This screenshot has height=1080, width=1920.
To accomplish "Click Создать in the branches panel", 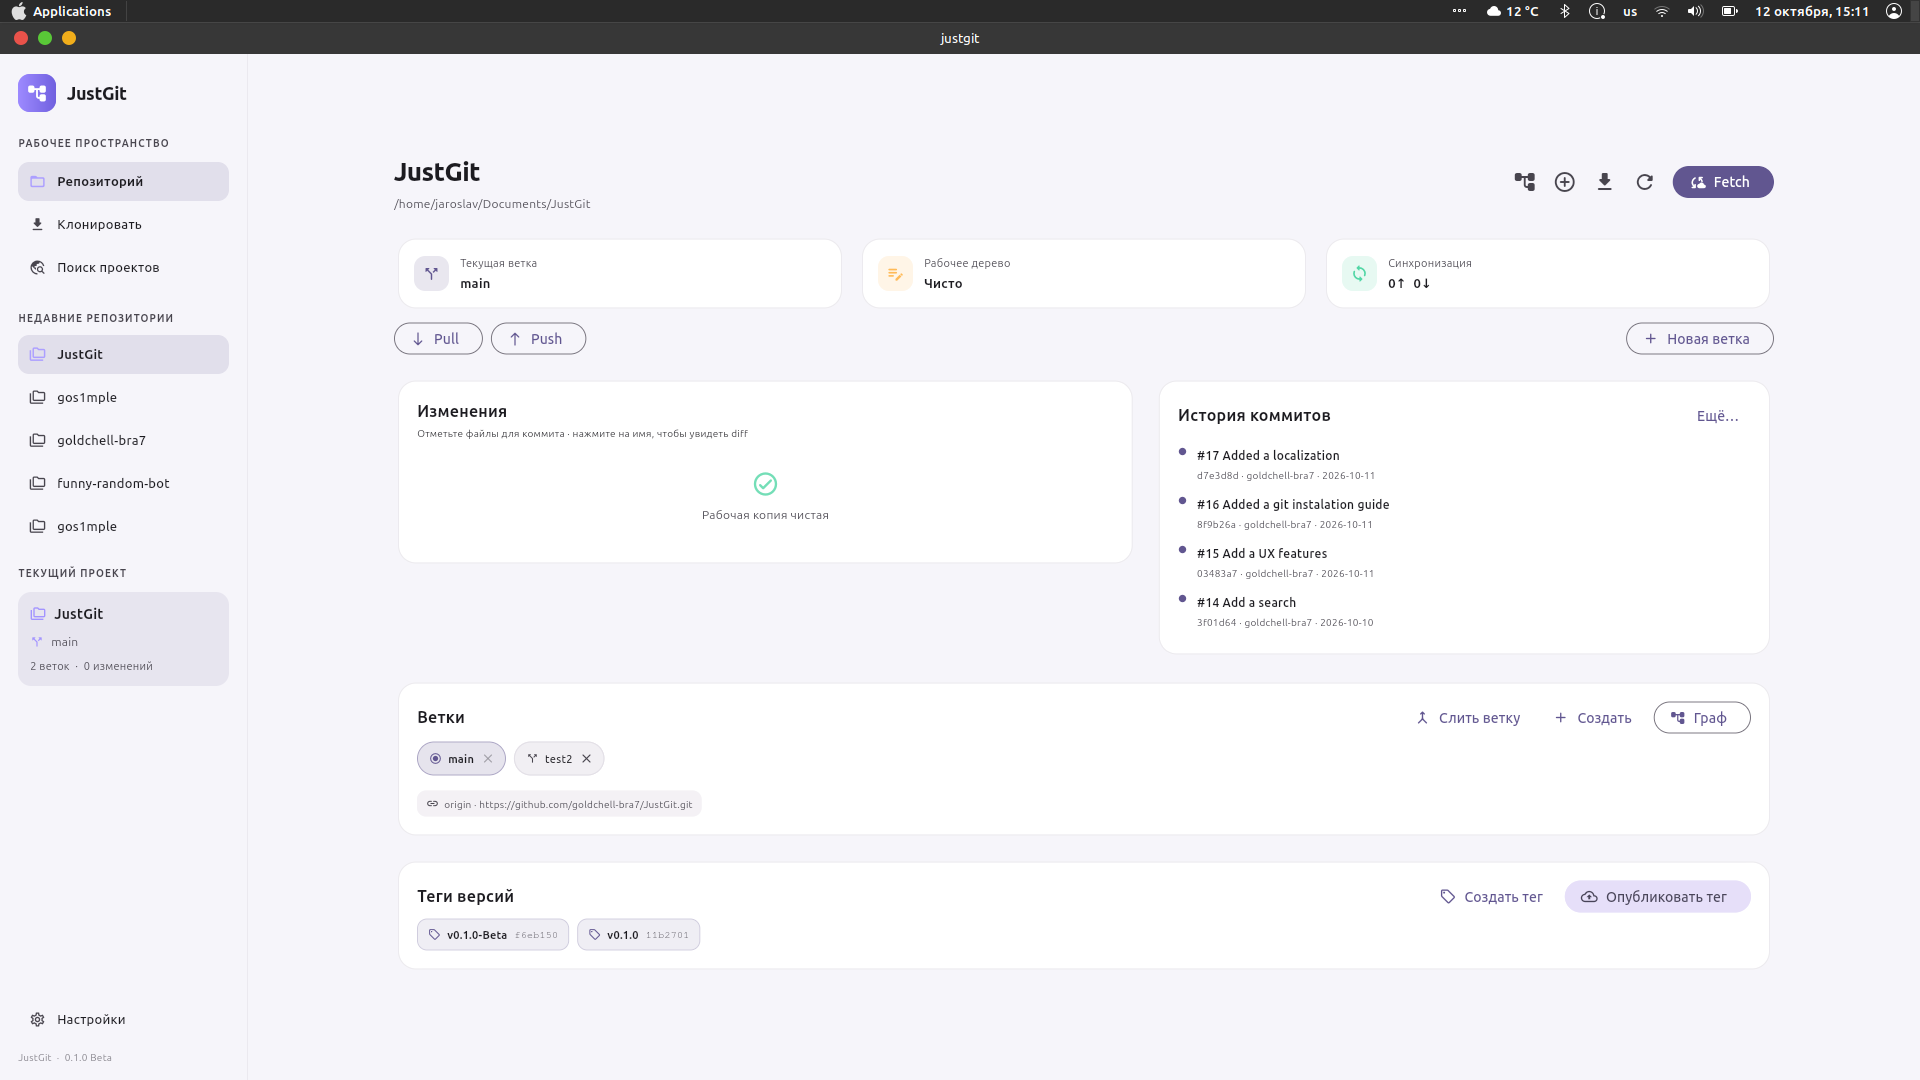I will tap(1593, 718).
